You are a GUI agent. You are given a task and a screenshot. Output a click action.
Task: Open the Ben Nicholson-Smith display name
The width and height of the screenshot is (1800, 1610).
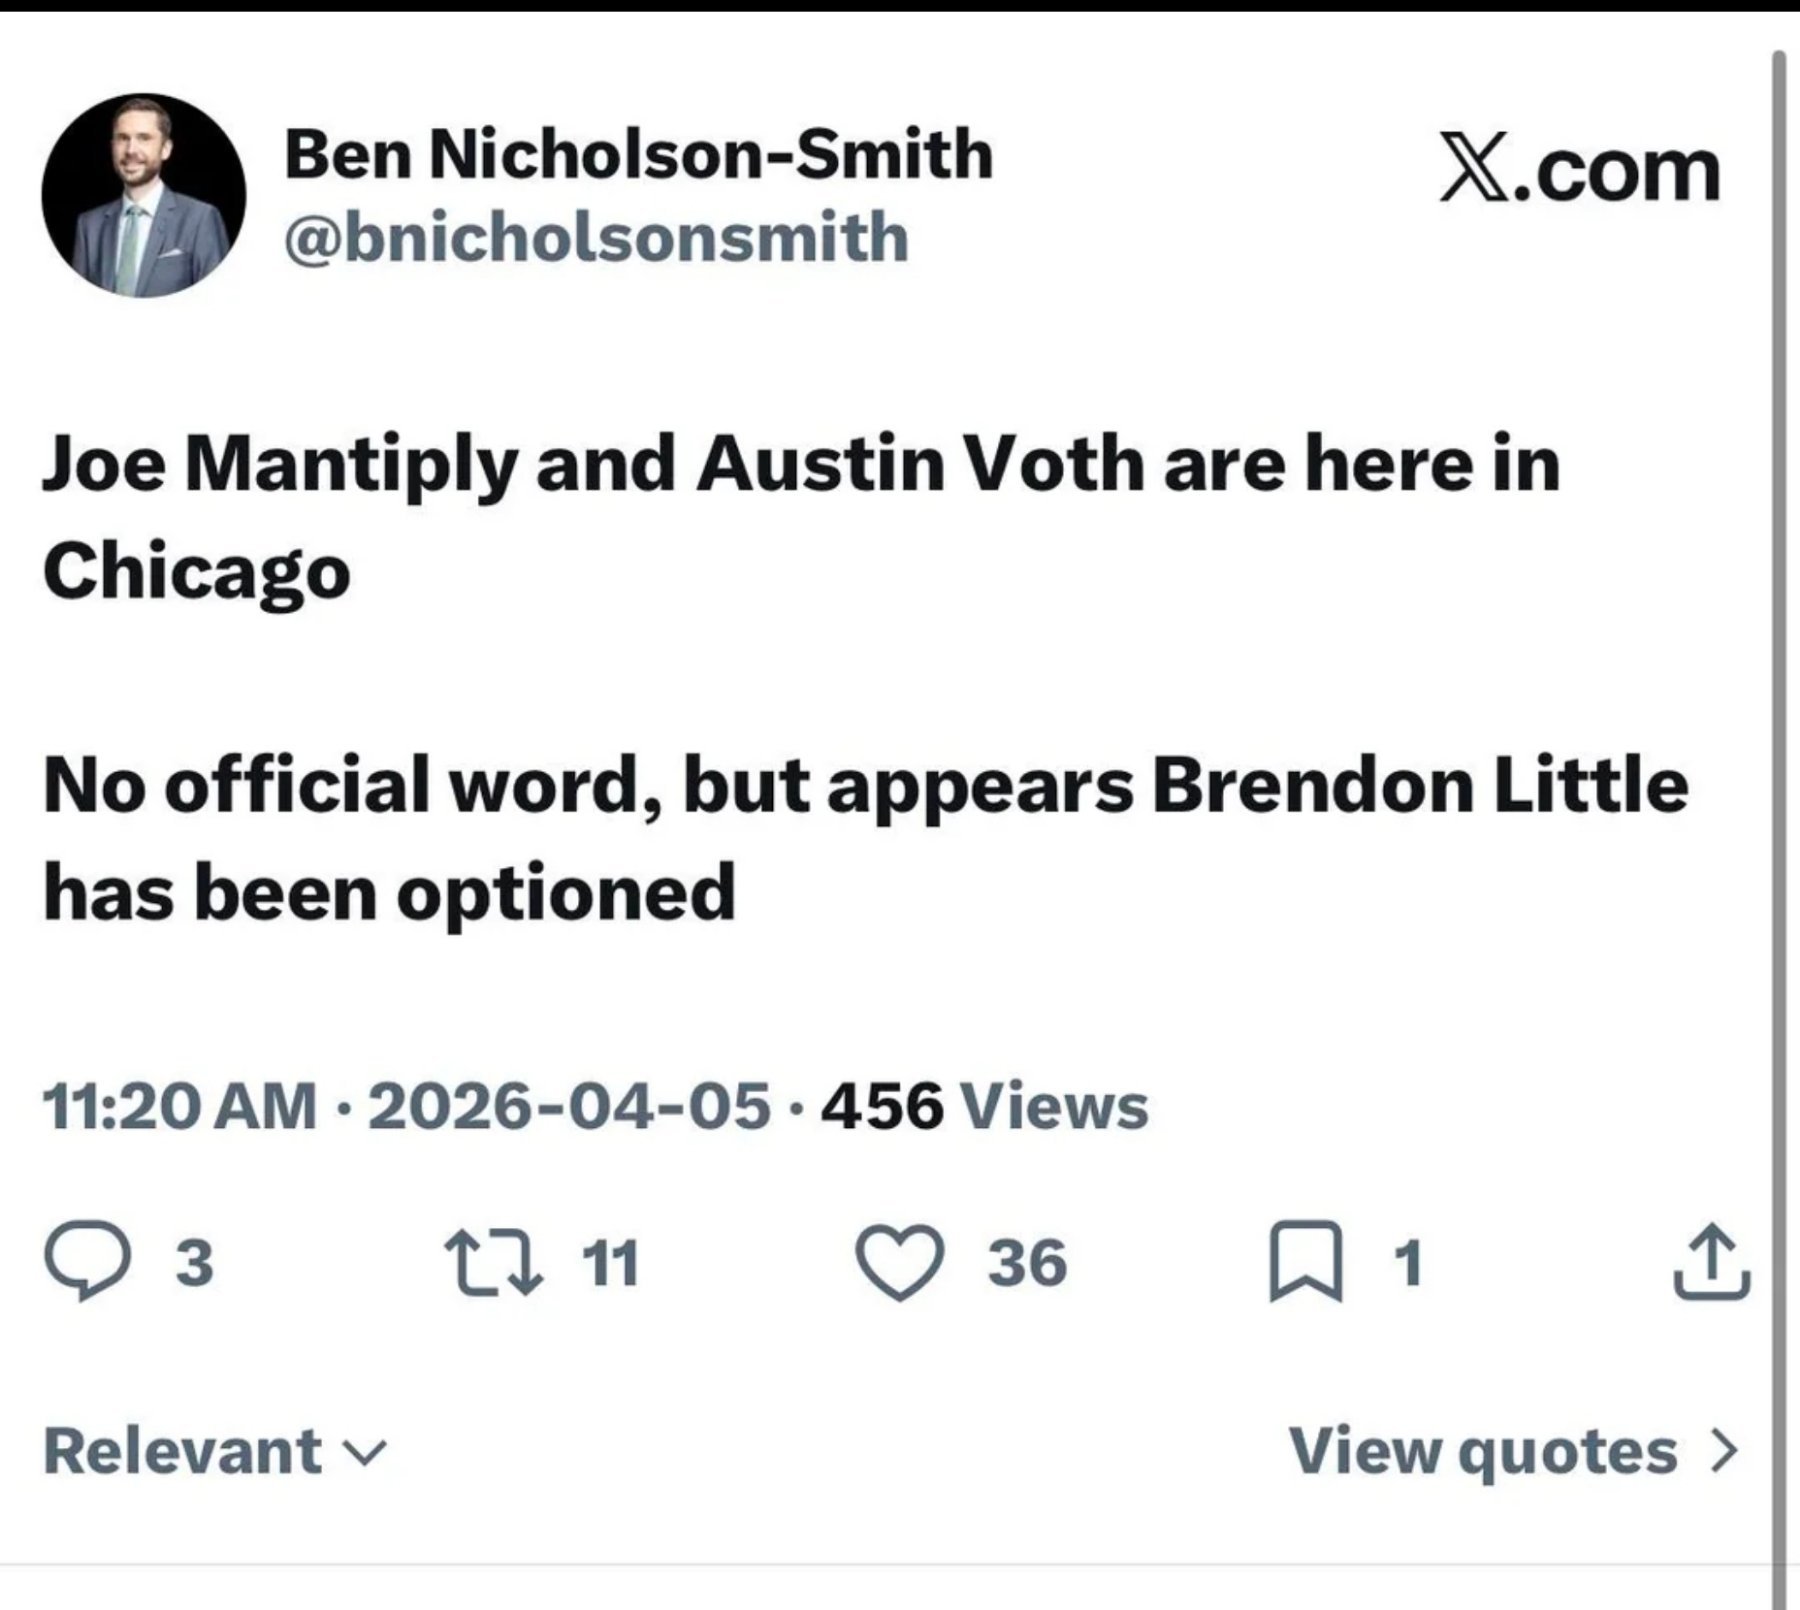point(638,155)
